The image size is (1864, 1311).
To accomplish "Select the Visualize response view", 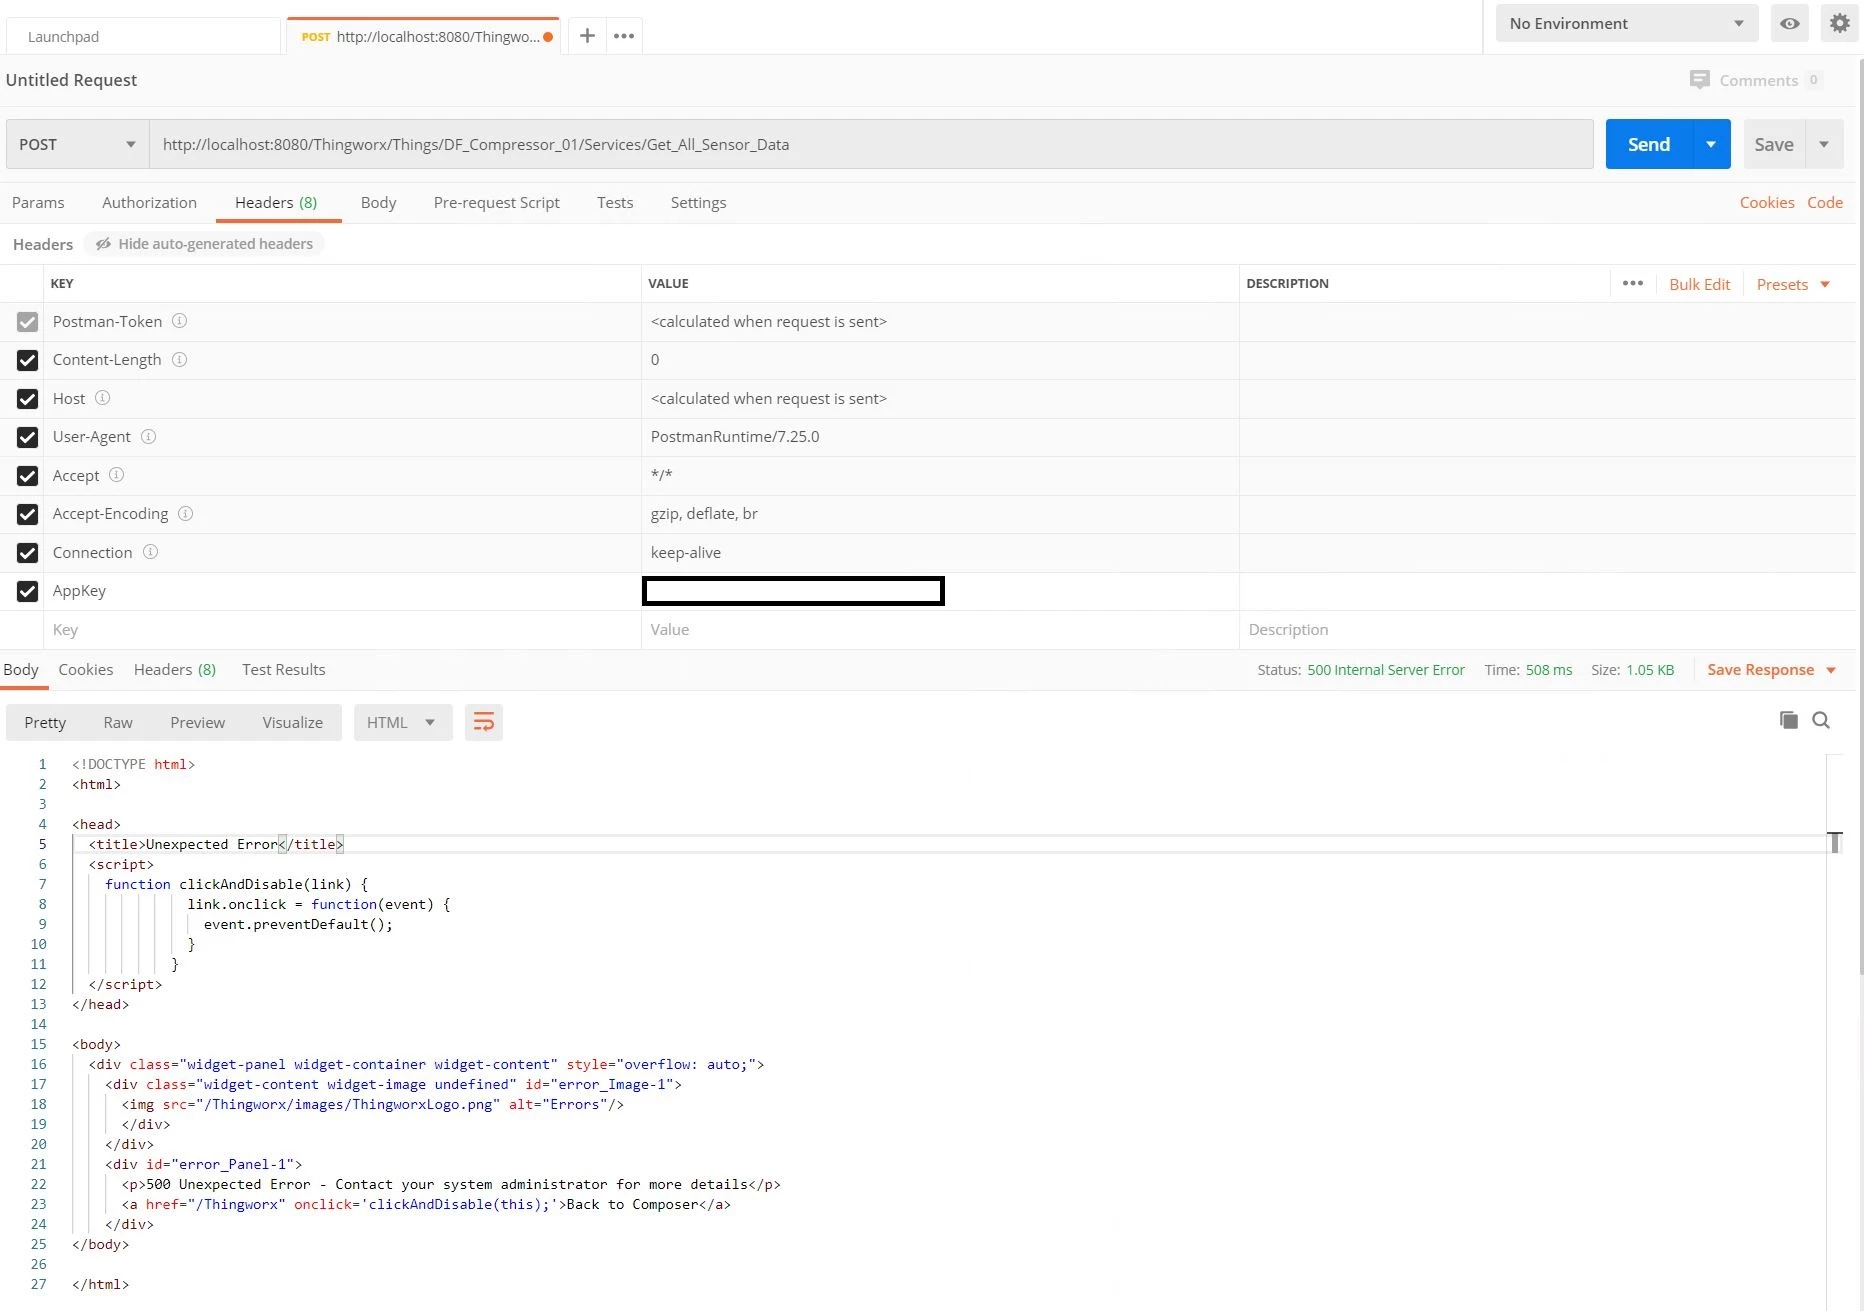I will point(292,722).
